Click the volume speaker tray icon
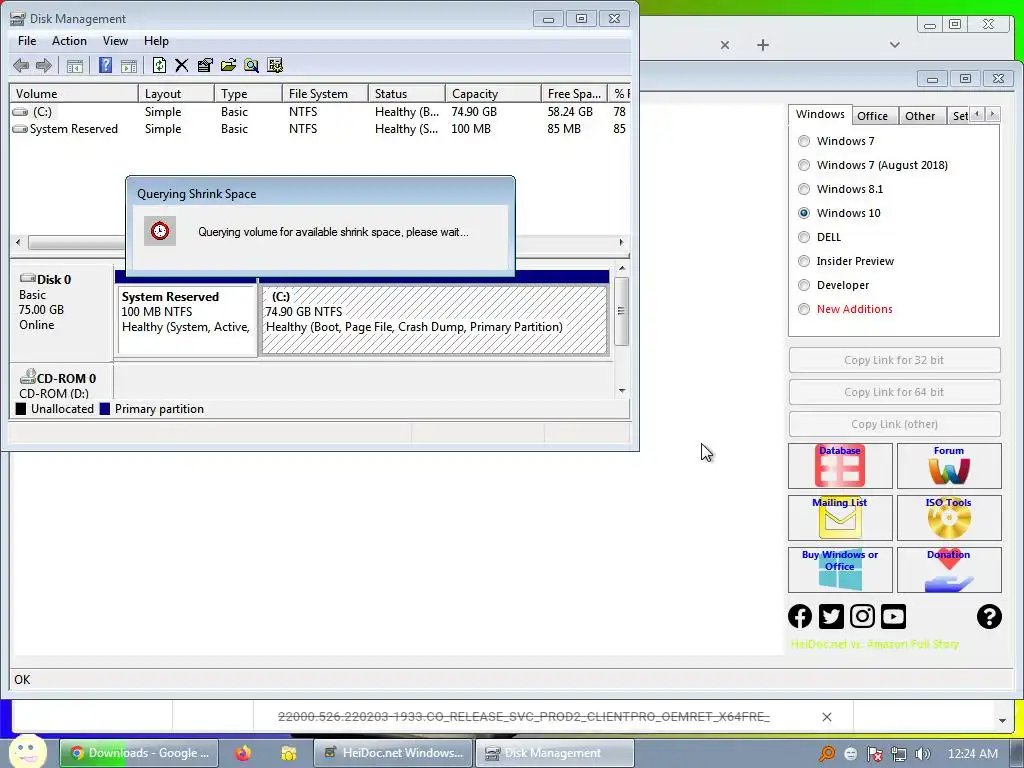 923,754
